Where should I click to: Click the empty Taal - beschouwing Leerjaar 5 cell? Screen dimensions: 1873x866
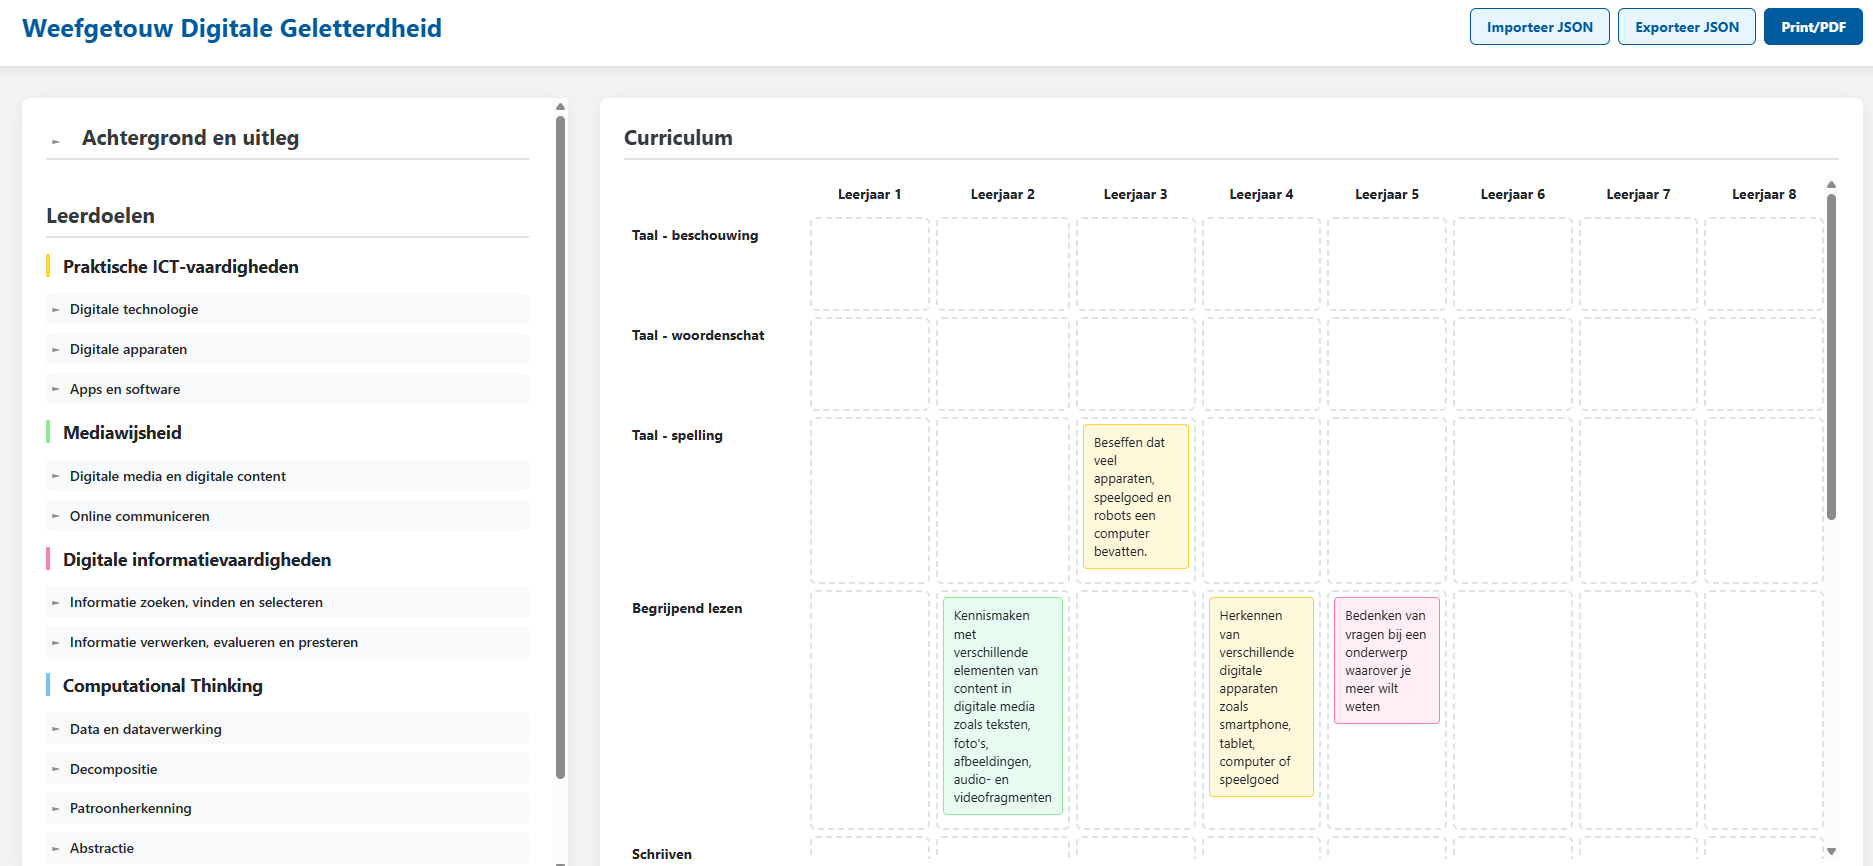1387,264
